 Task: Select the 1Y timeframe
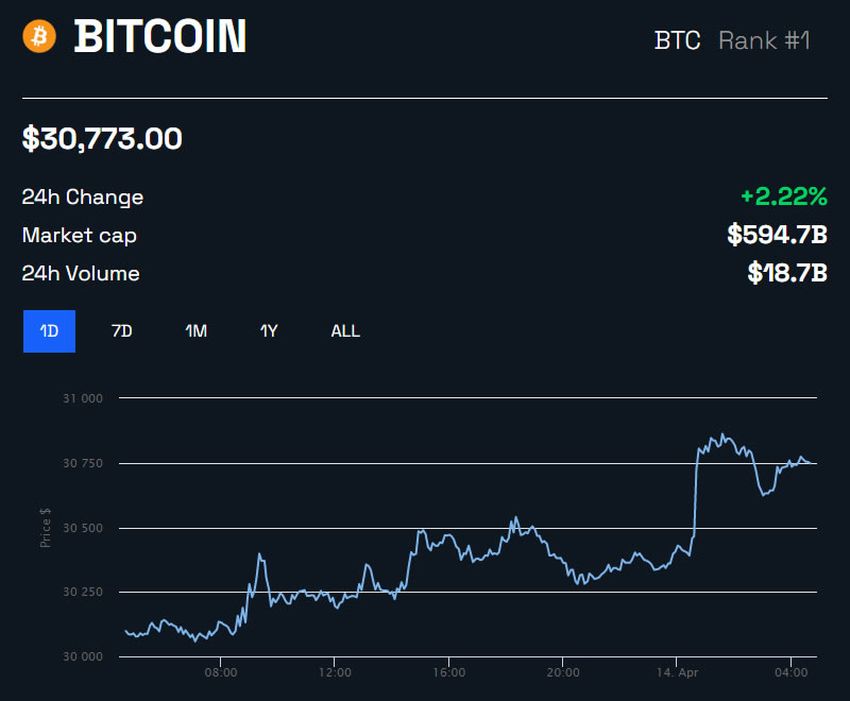coord(268,330)
